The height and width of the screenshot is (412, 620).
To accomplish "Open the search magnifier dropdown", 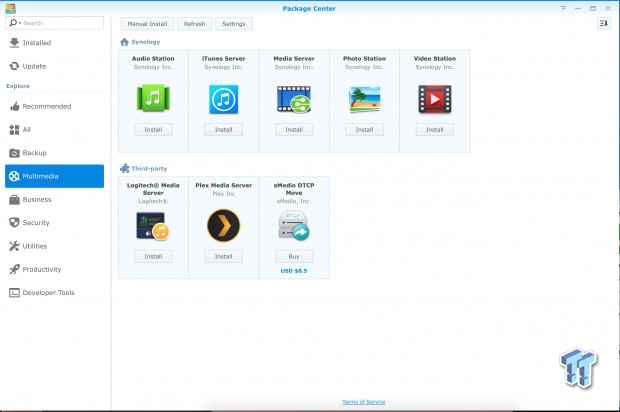I will click(15, 23).
